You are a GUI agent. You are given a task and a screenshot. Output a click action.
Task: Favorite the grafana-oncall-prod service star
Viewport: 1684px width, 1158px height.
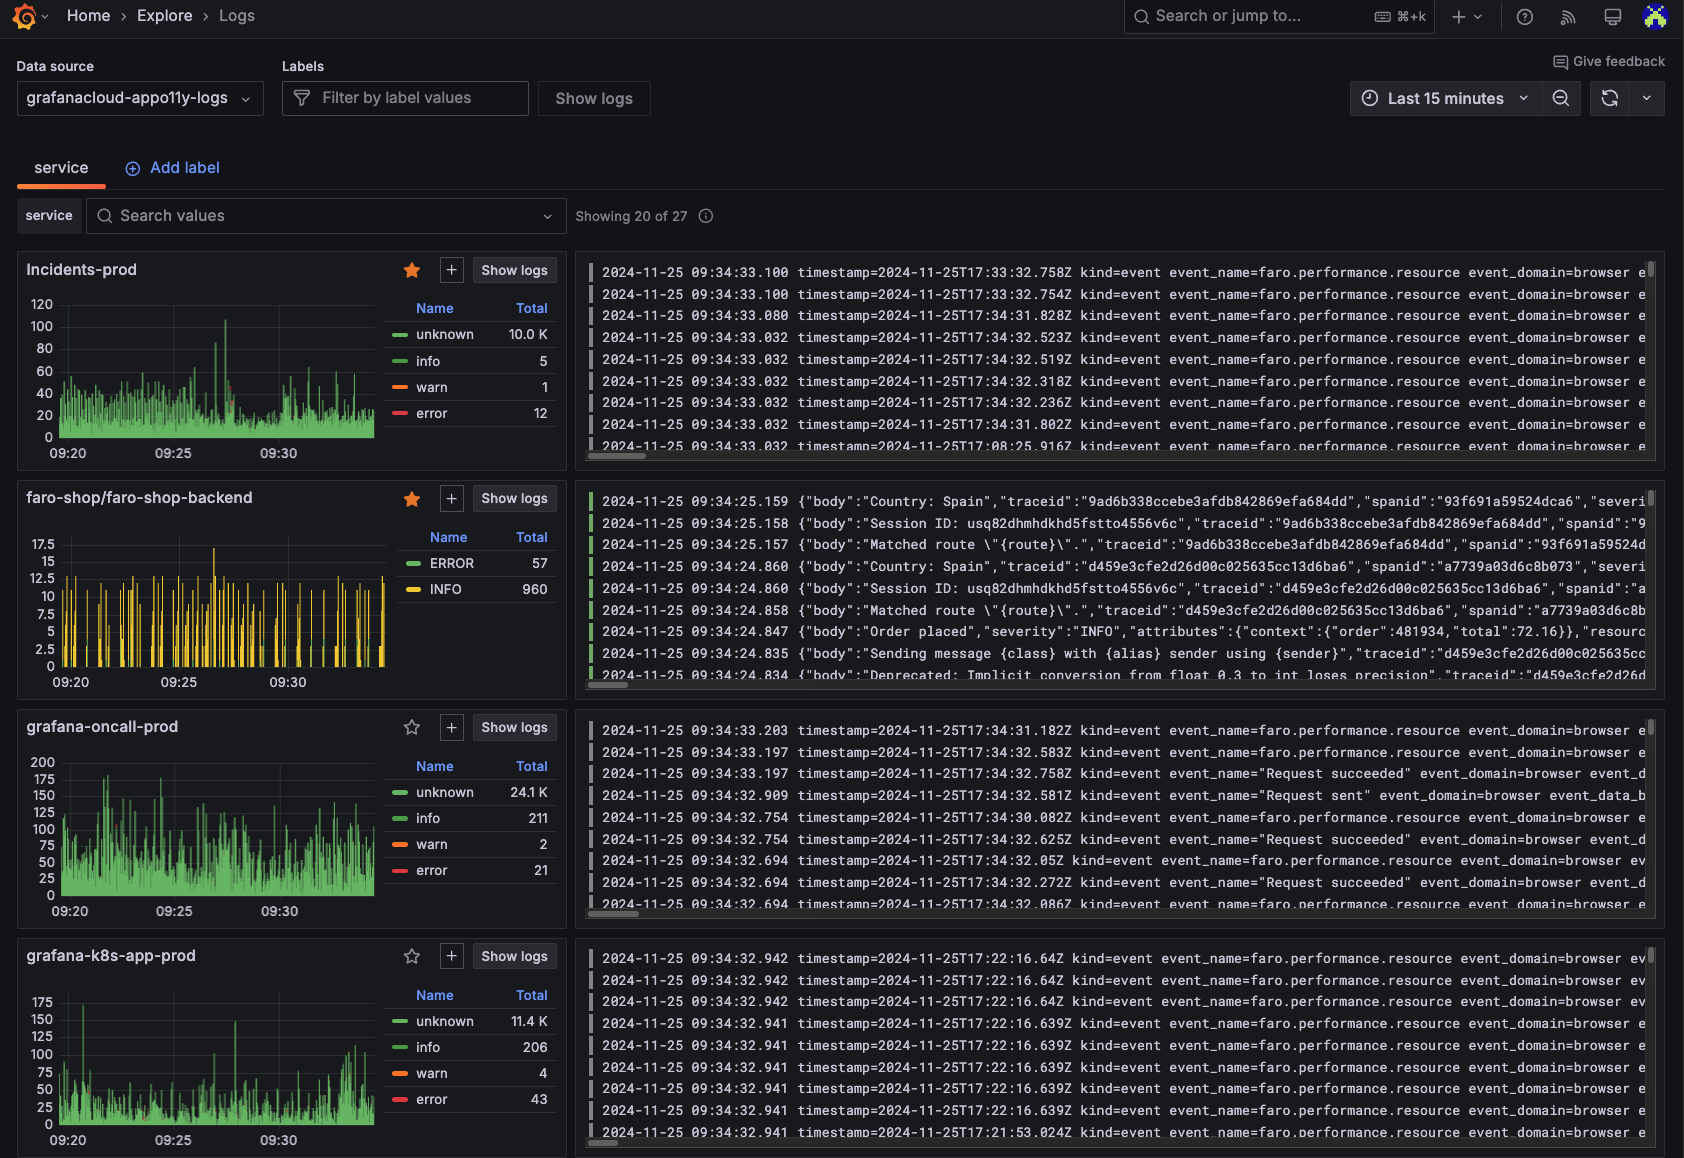412,727
